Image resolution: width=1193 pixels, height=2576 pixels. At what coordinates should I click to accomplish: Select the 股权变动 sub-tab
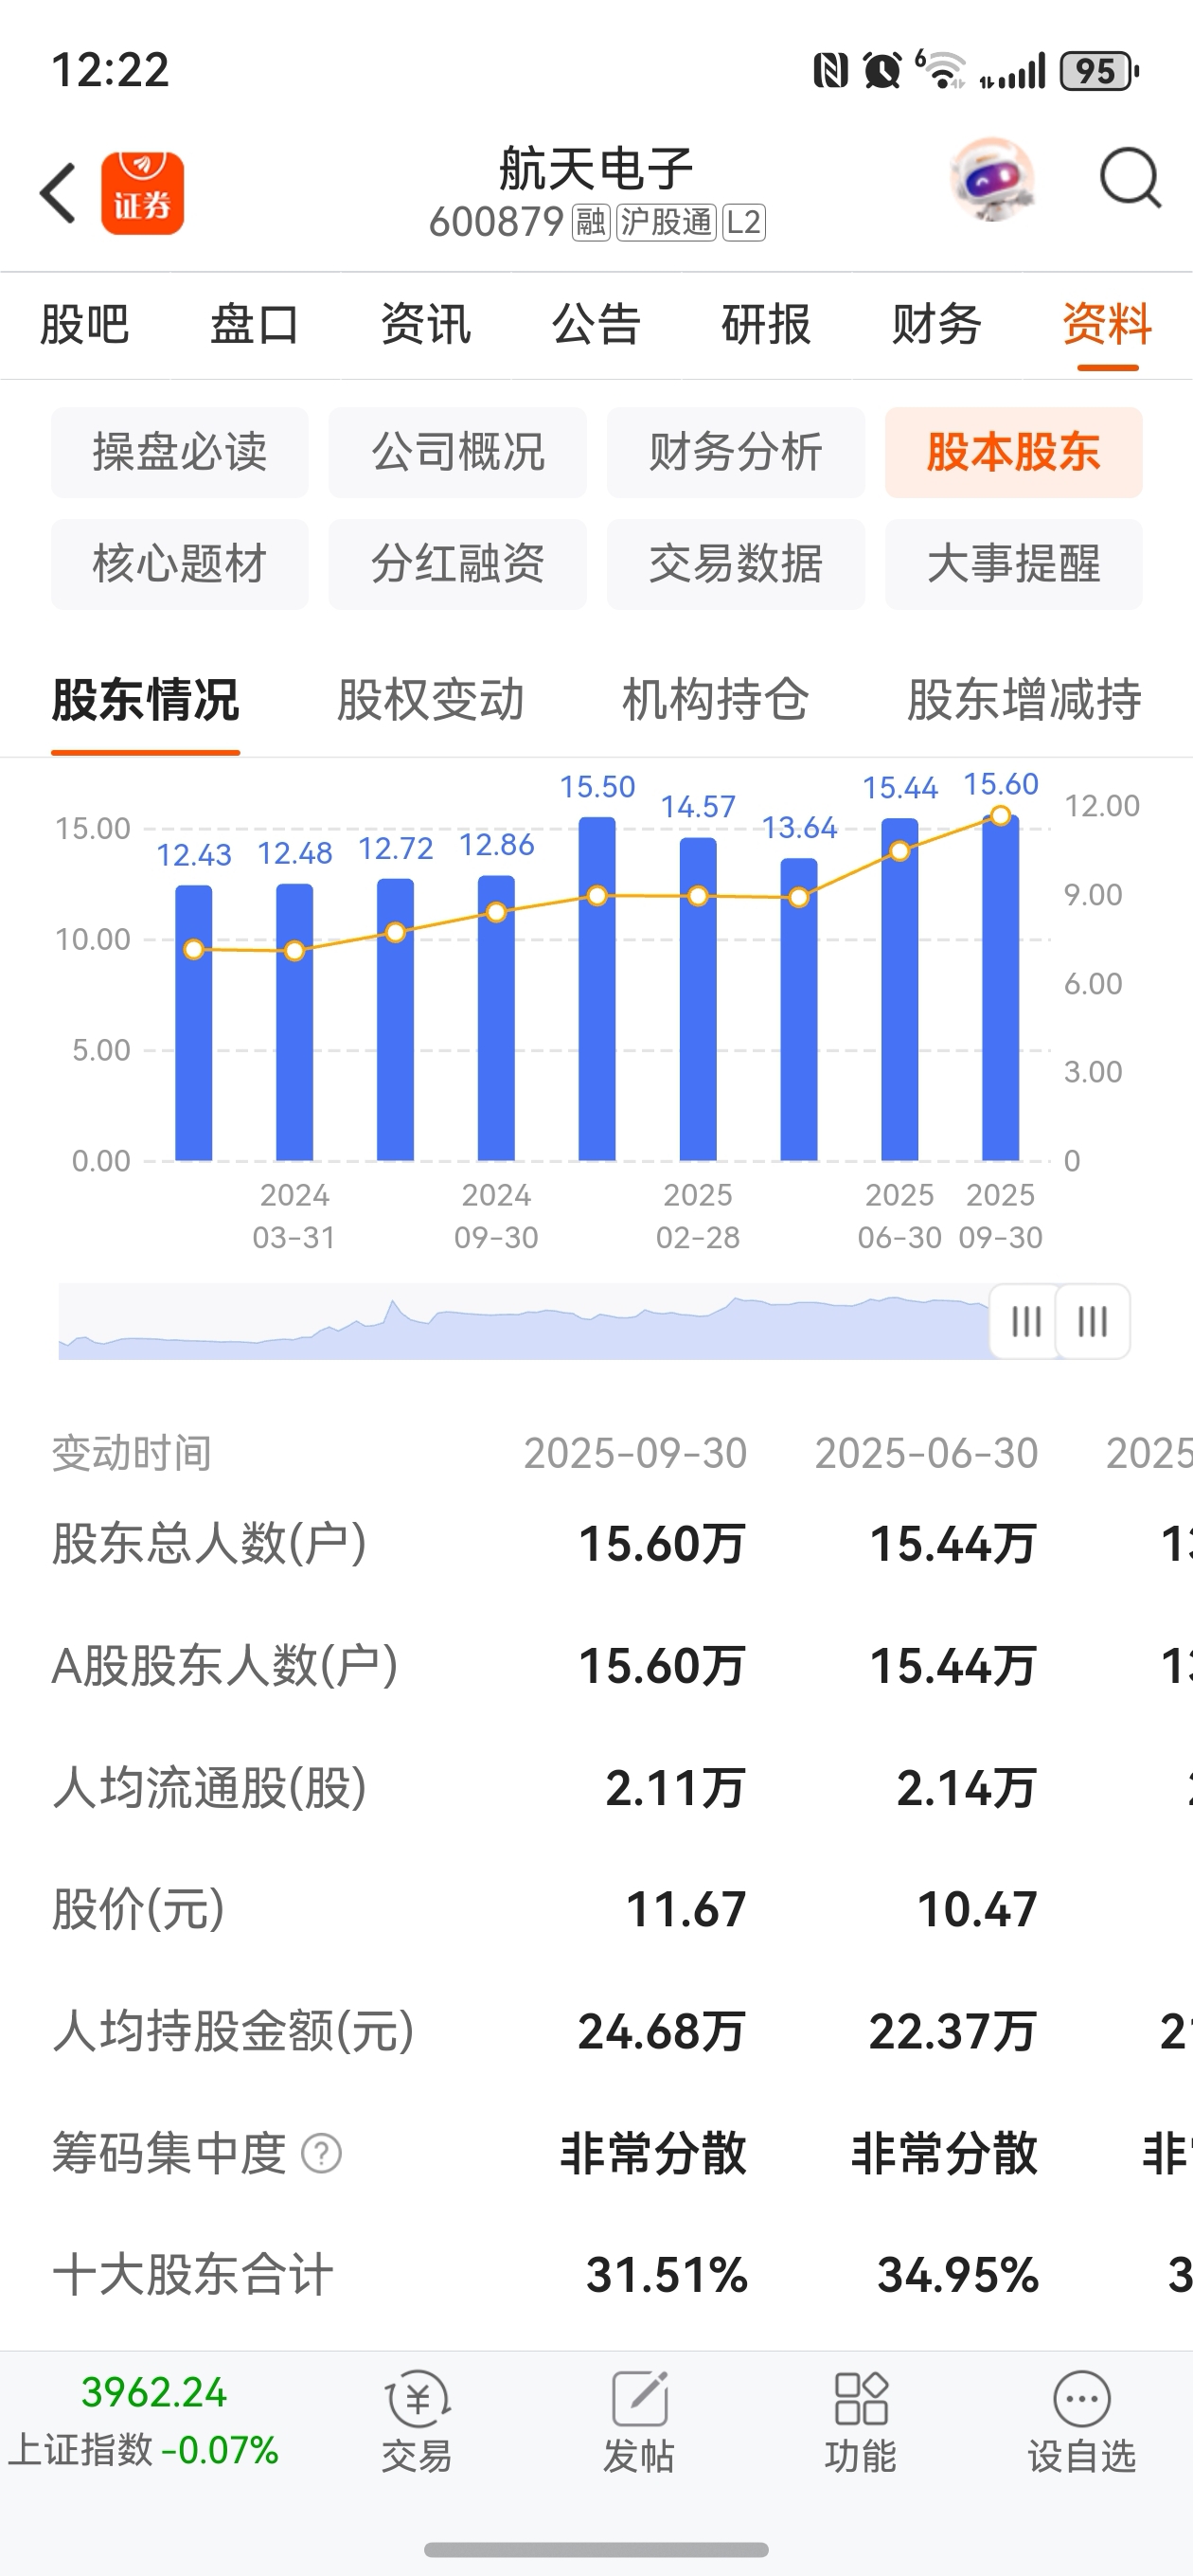coord(431,700)
